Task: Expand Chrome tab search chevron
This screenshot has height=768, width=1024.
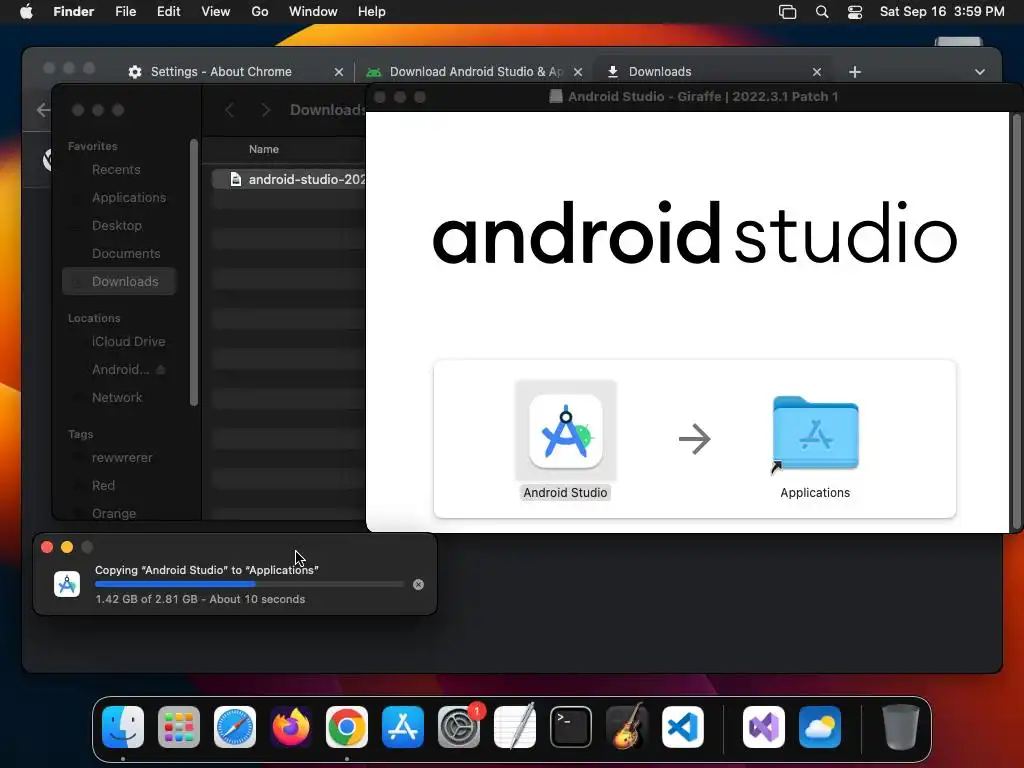Action: pos(980,72)
